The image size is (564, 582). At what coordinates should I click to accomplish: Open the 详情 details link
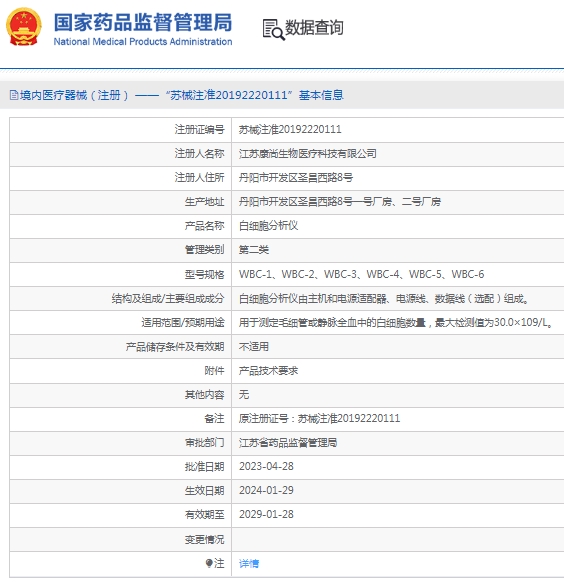tap(249, 563)
